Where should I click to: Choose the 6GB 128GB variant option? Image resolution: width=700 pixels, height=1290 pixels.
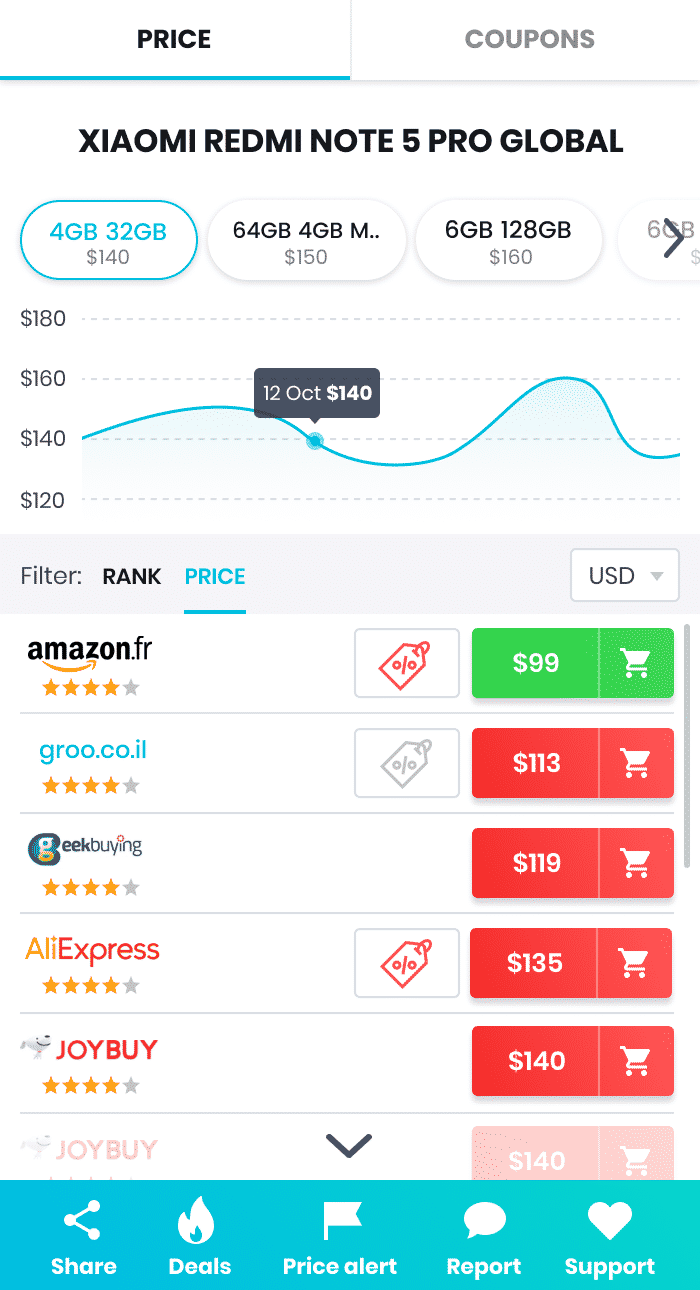(x=509, y=241)
